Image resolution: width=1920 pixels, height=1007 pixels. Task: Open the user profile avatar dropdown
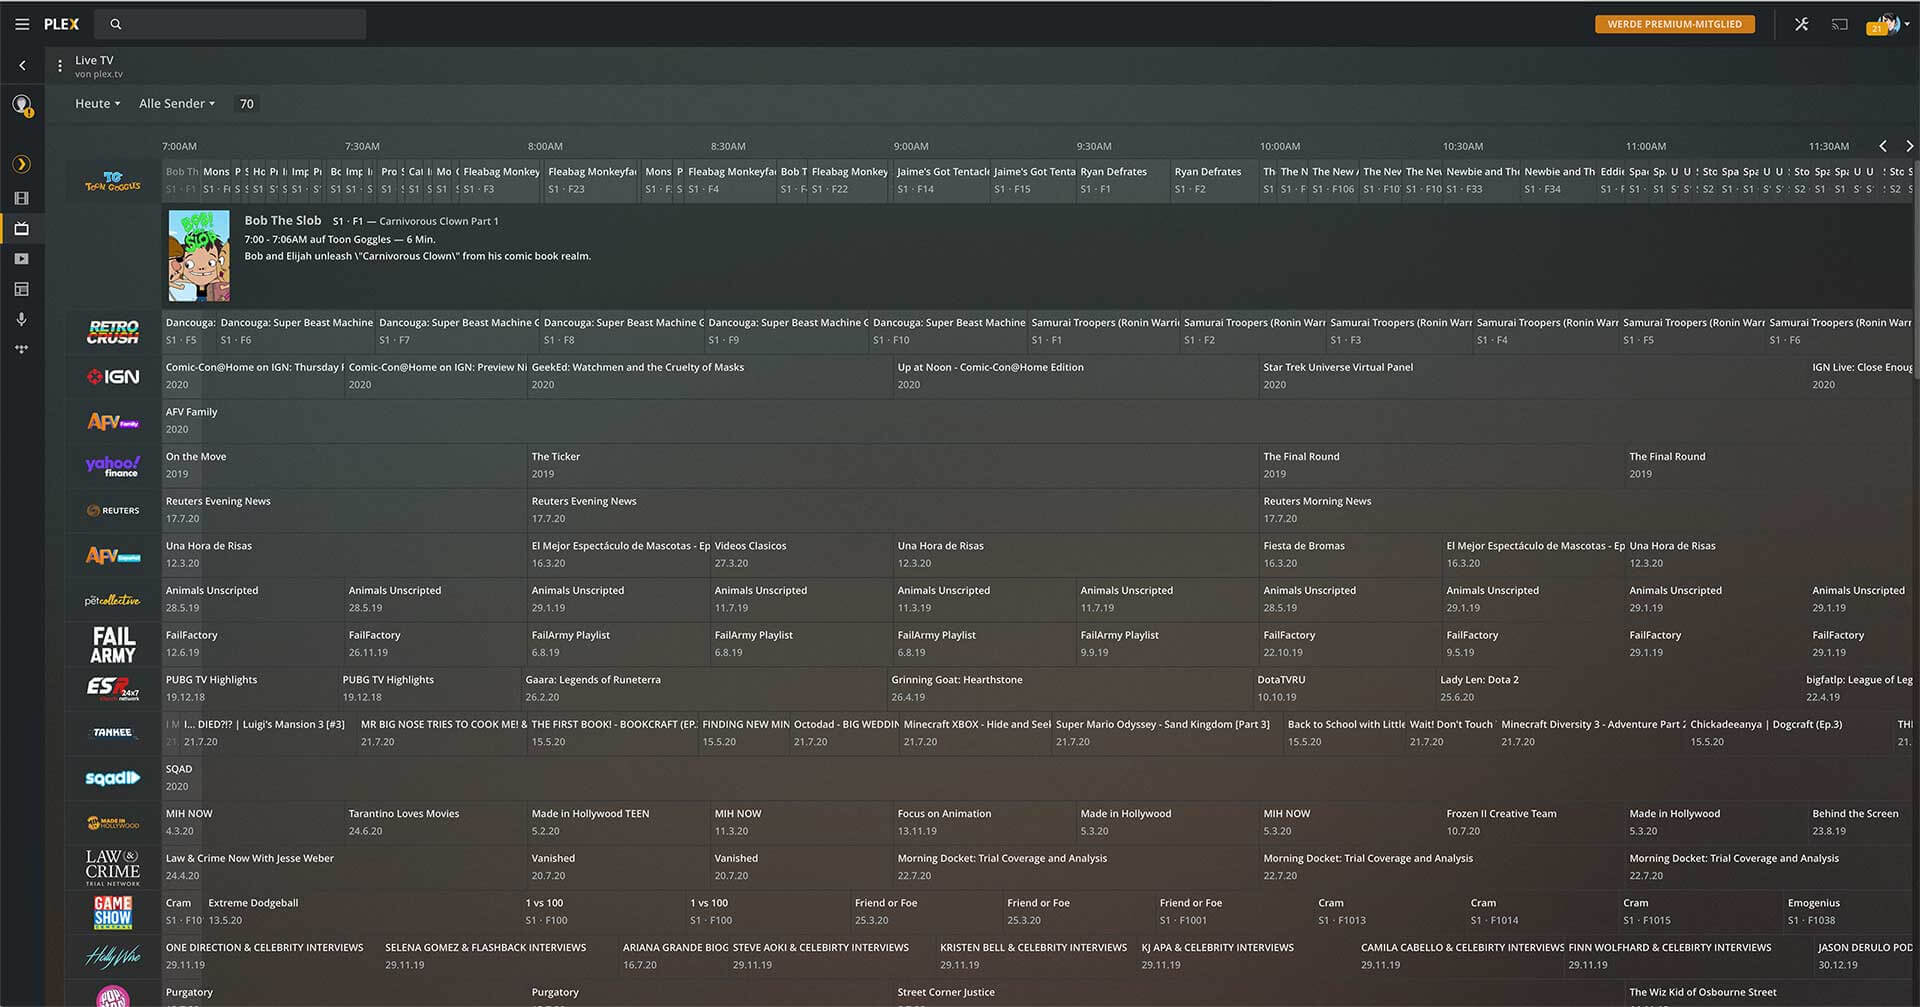1888,24
